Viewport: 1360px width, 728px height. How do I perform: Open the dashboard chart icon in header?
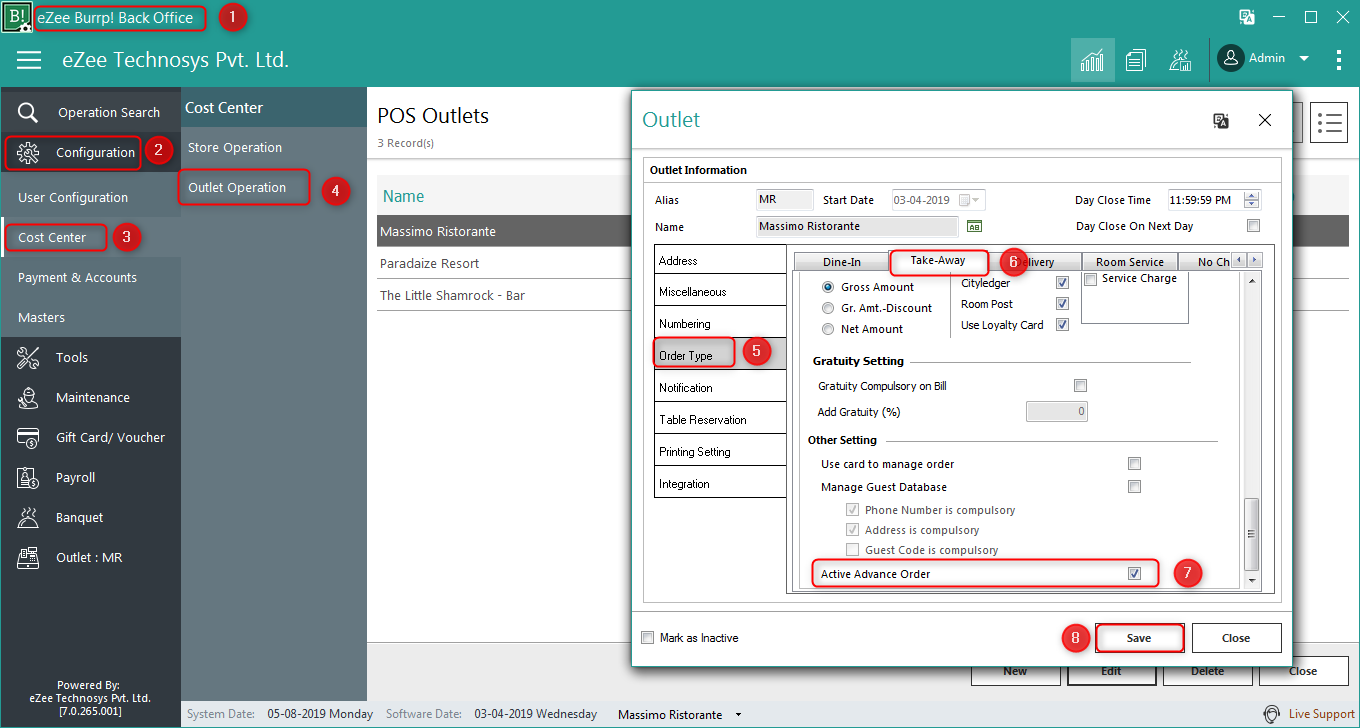coord(1093,60)
